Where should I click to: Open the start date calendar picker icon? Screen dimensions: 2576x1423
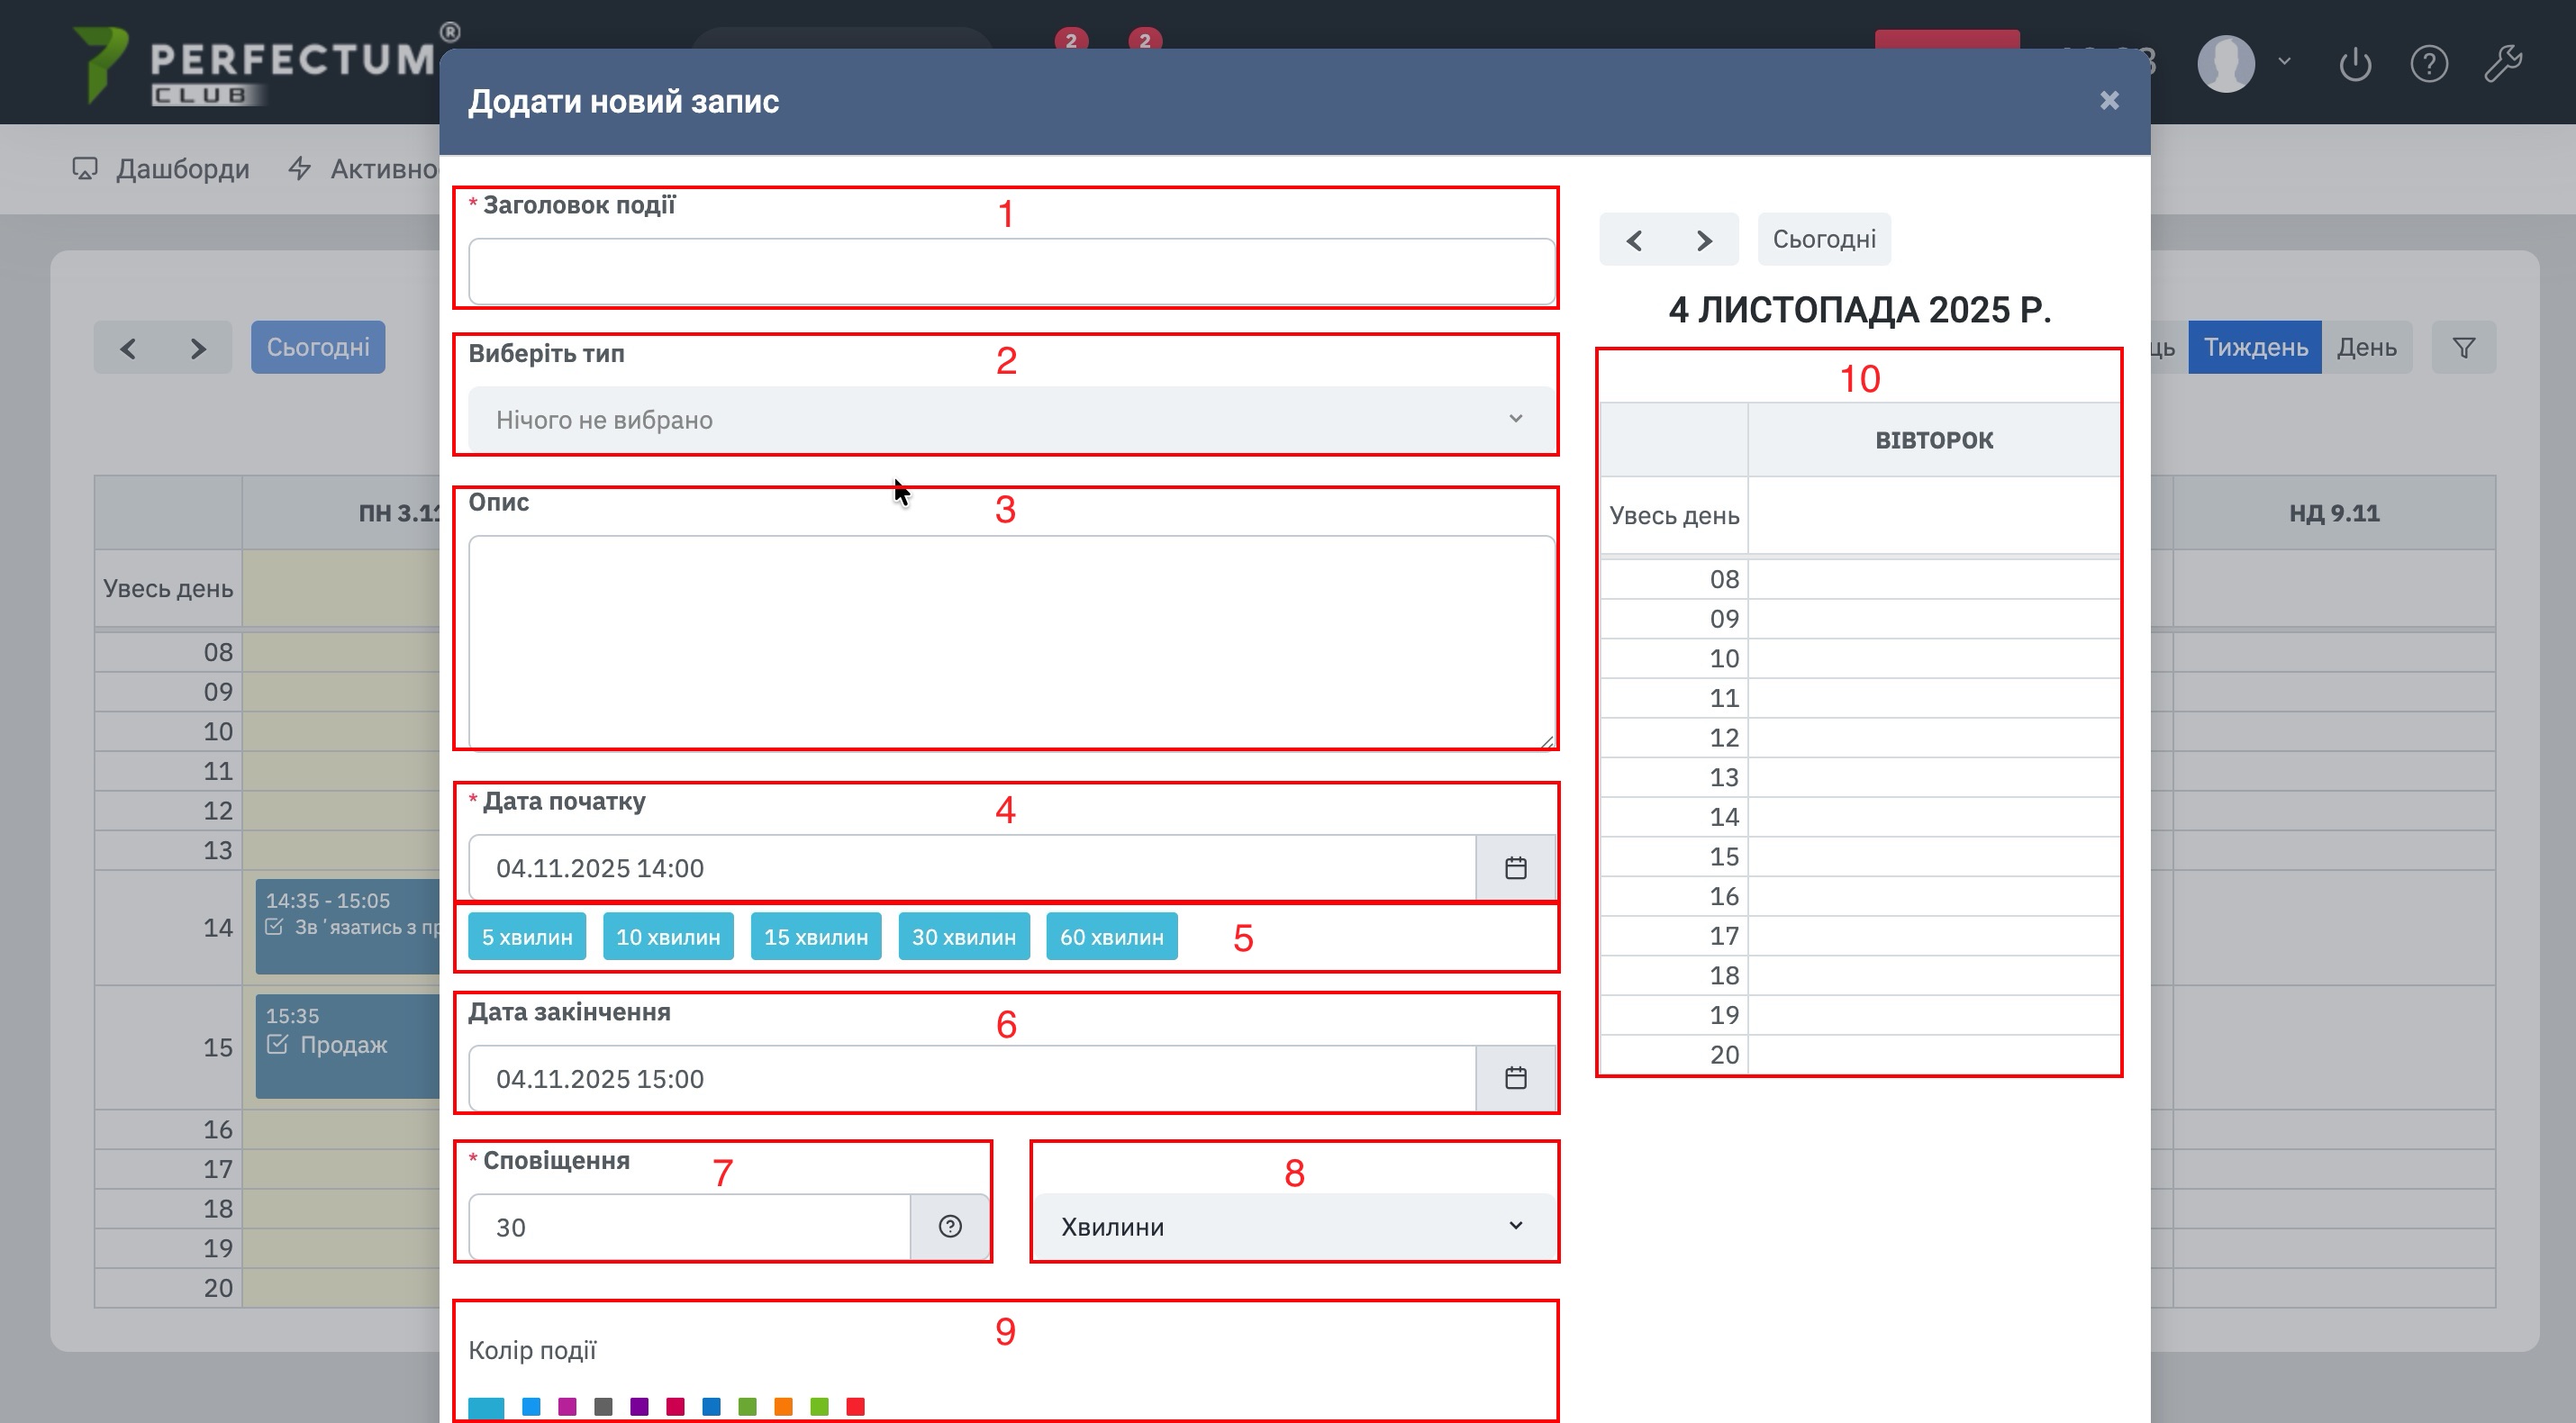(1515, 868)
